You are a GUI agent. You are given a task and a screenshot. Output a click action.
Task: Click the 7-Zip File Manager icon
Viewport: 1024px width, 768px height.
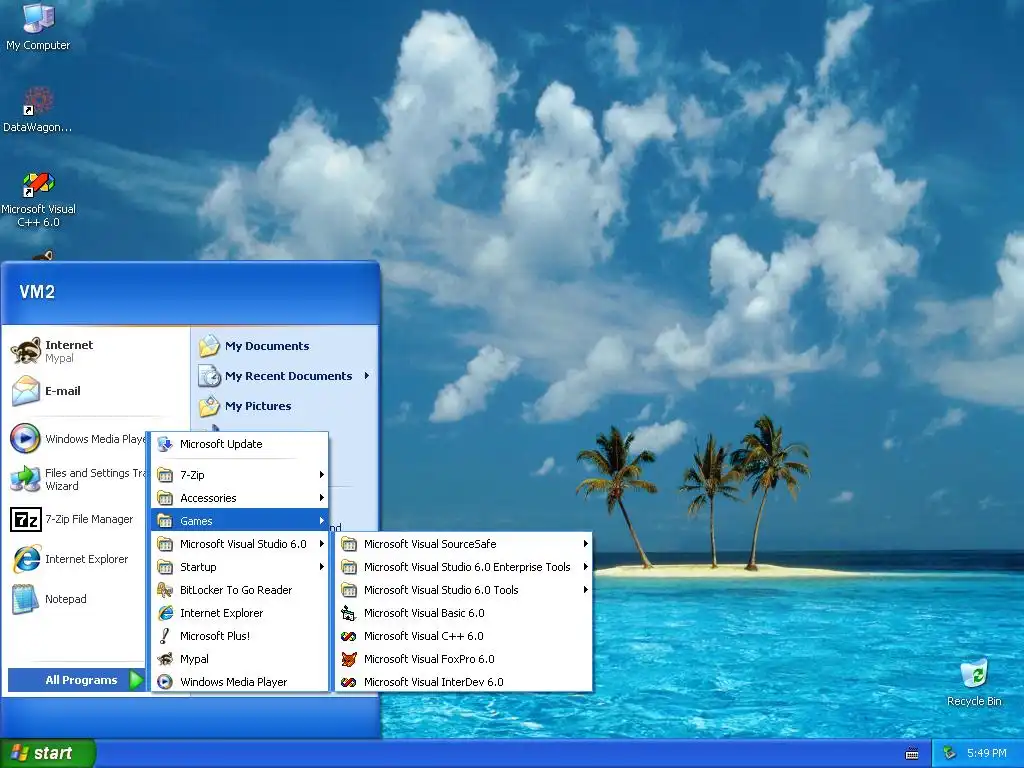click(x=25, y=519)
